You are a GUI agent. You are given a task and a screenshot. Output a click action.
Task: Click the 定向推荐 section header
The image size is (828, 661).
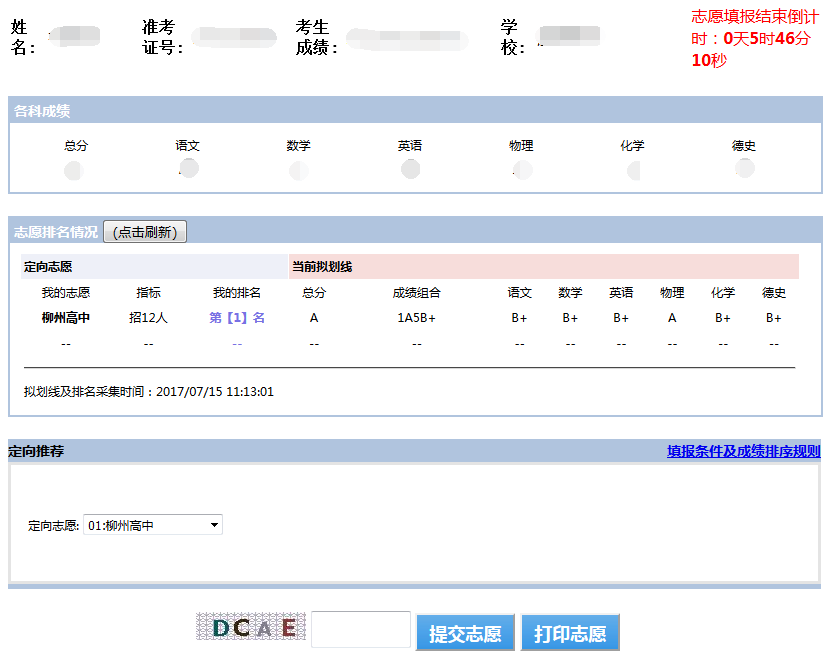[36, 451]
